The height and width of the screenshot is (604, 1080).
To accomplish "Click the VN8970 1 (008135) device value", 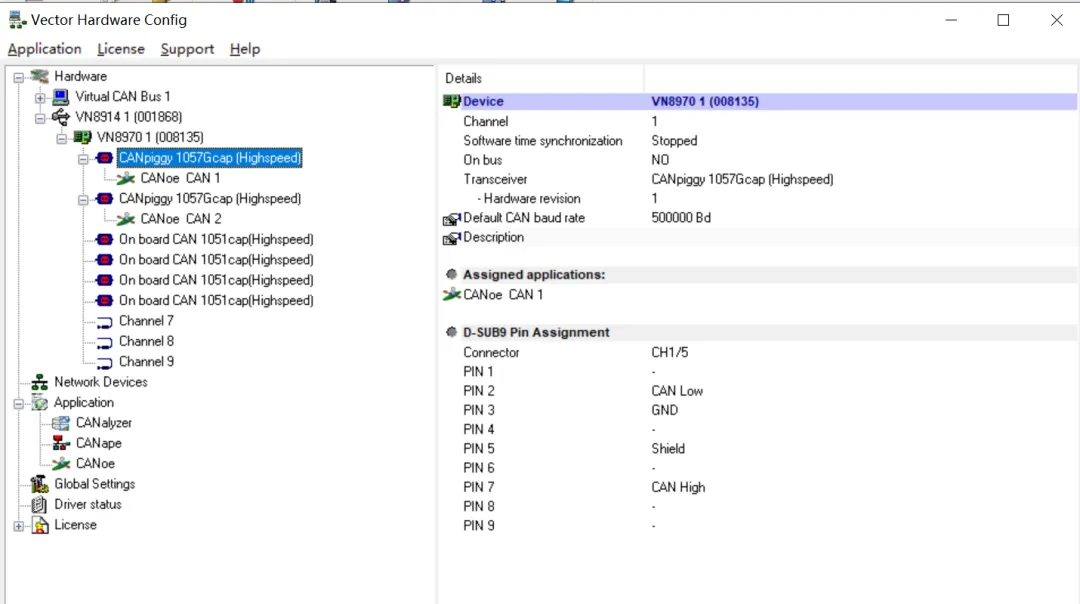I will [x=705, y=101].
